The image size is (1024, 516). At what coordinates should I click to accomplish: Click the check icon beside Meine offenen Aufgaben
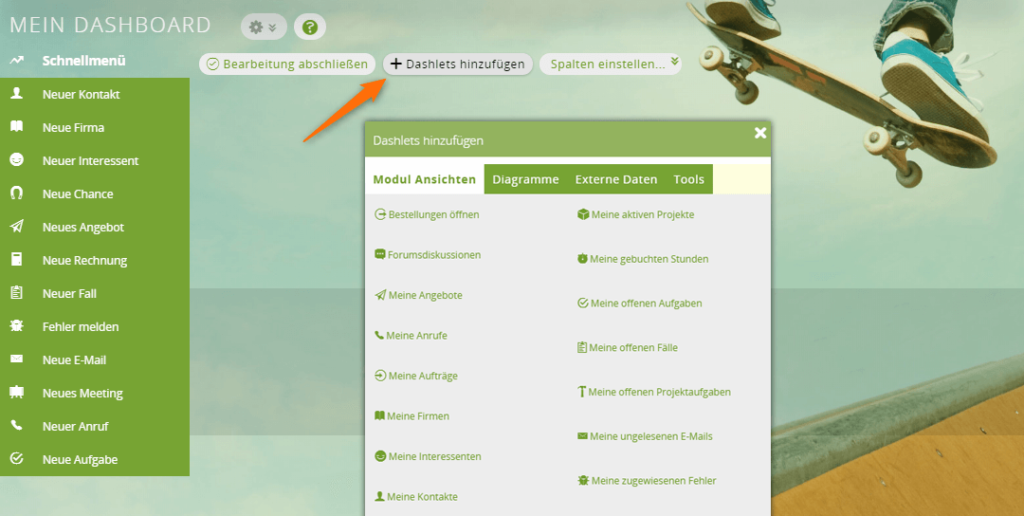tap(583, 303)
